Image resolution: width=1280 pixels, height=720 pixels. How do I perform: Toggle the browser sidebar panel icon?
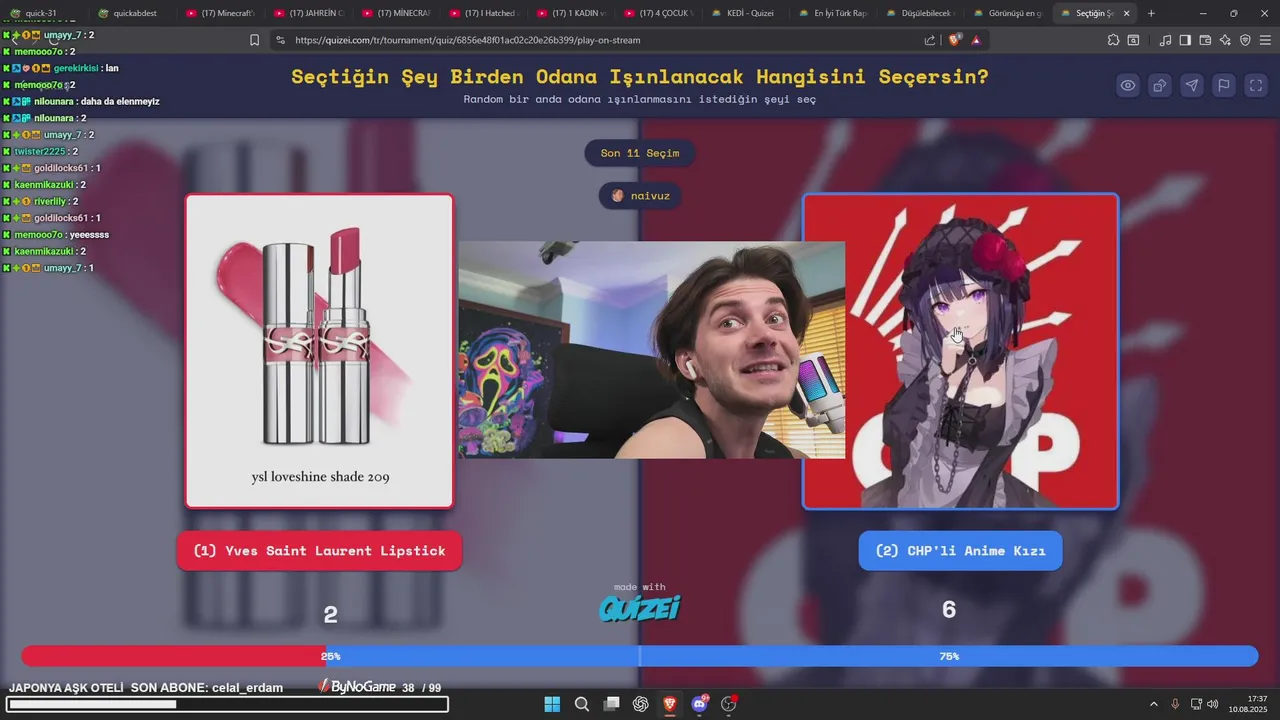point(1185,40)
